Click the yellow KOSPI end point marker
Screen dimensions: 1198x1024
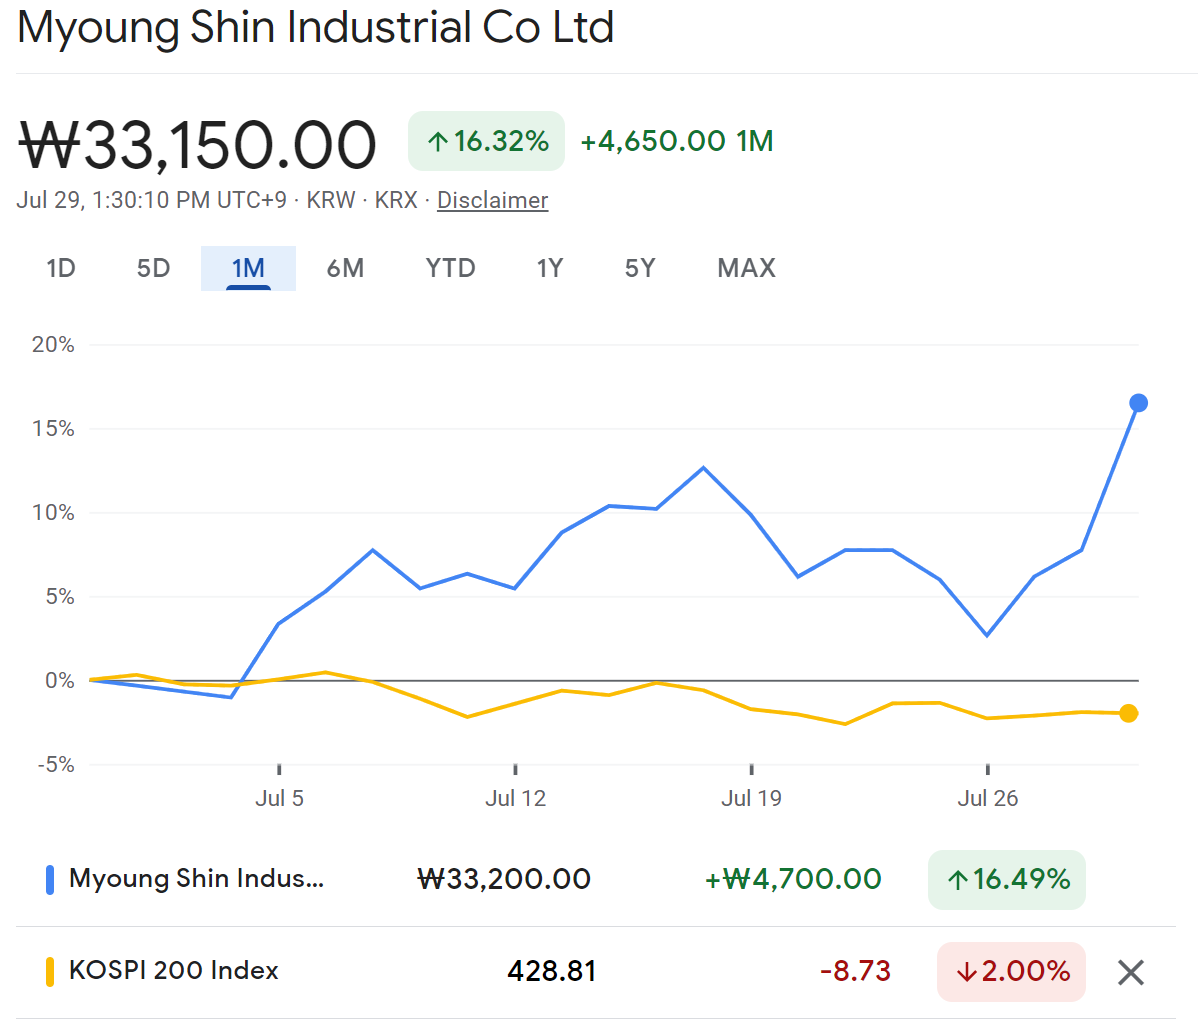pos(1128,713)
